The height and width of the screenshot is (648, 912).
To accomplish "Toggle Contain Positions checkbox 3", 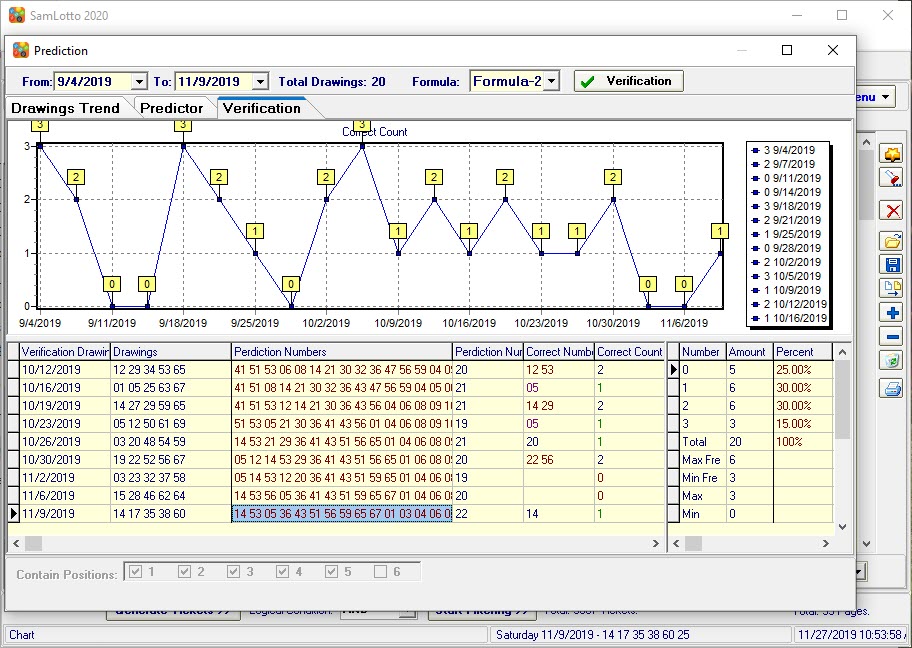I will [233, 572].
